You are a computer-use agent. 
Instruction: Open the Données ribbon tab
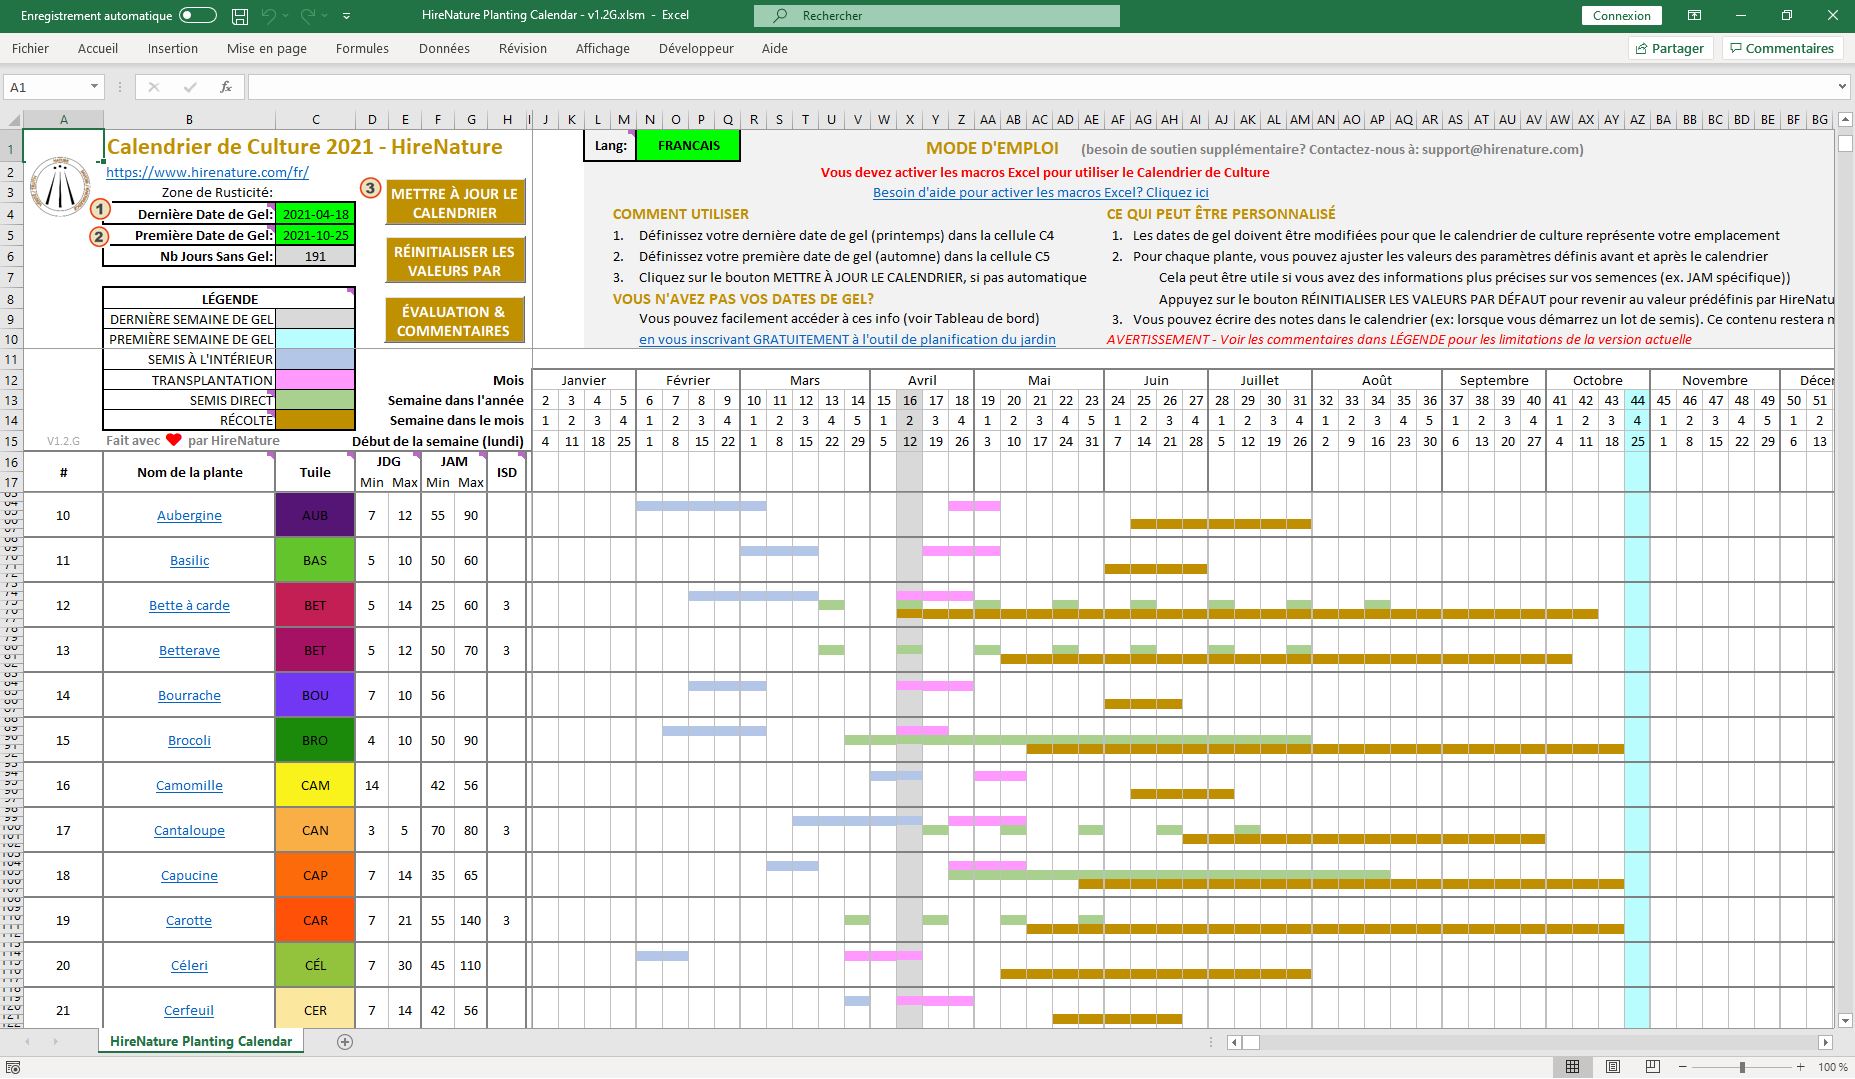click(444, 48)
